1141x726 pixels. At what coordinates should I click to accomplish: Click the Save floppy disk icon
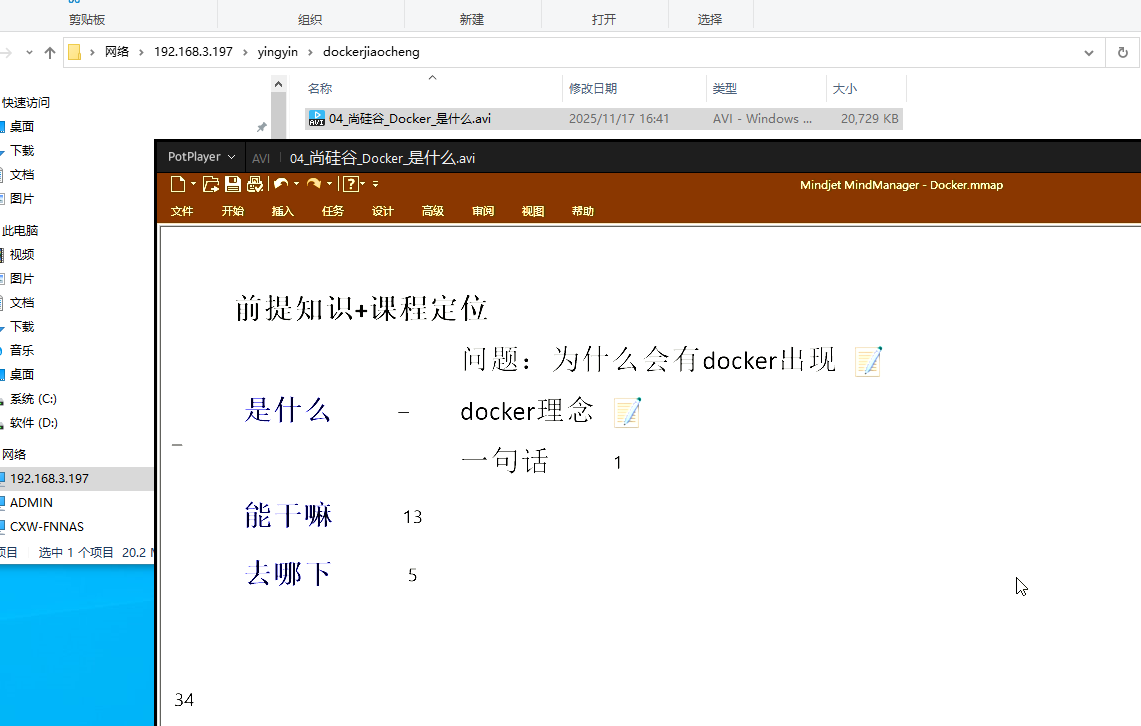coord(232,184)
